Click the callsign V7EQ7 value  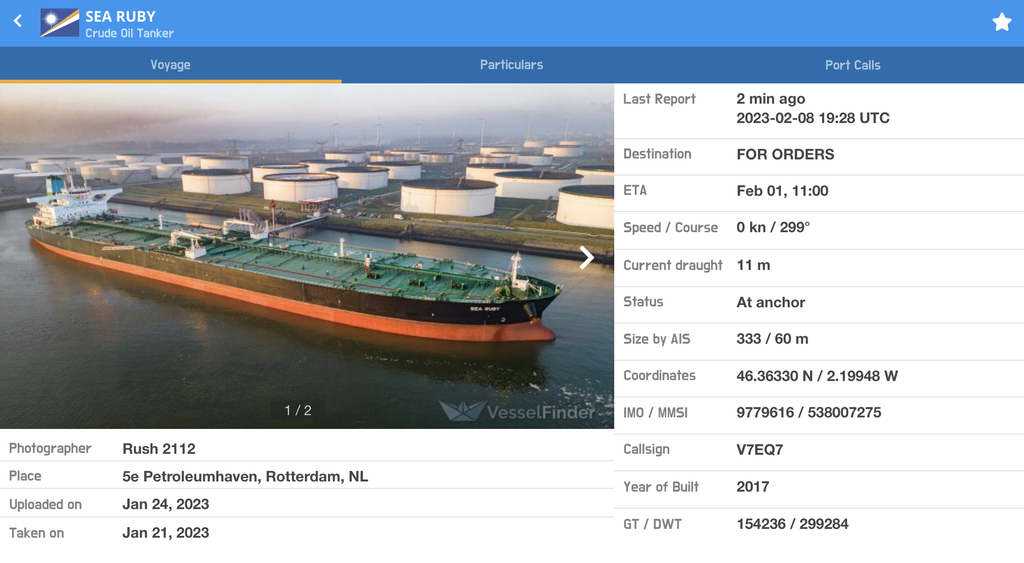[760, 450]
